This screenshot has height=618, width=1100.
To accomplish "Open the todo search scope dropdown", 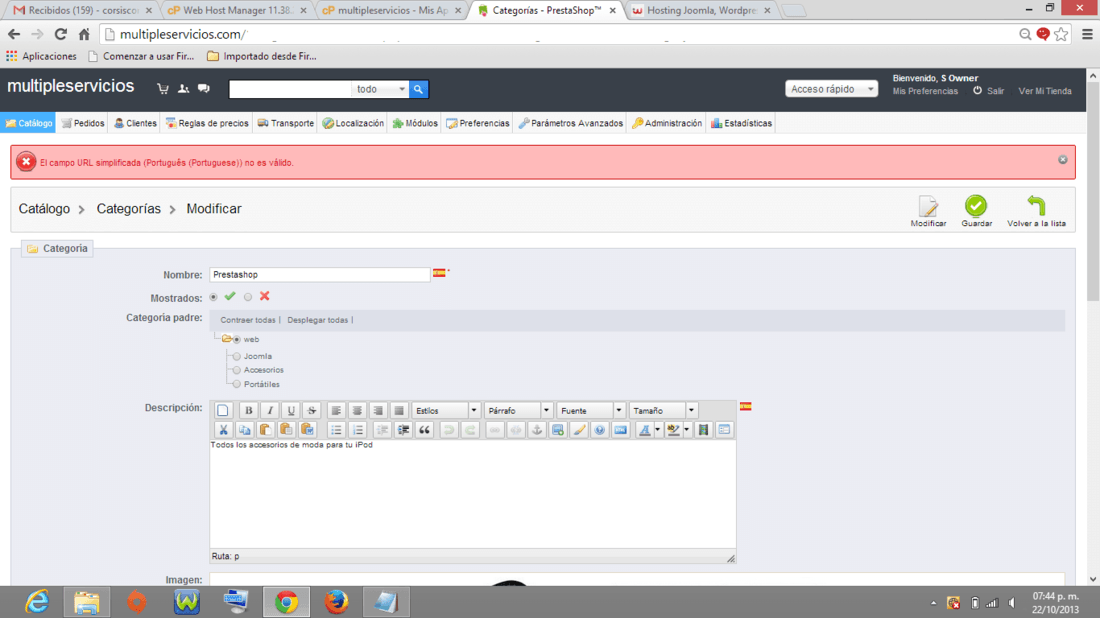I will pyautogui.click(x=380, y=89).
